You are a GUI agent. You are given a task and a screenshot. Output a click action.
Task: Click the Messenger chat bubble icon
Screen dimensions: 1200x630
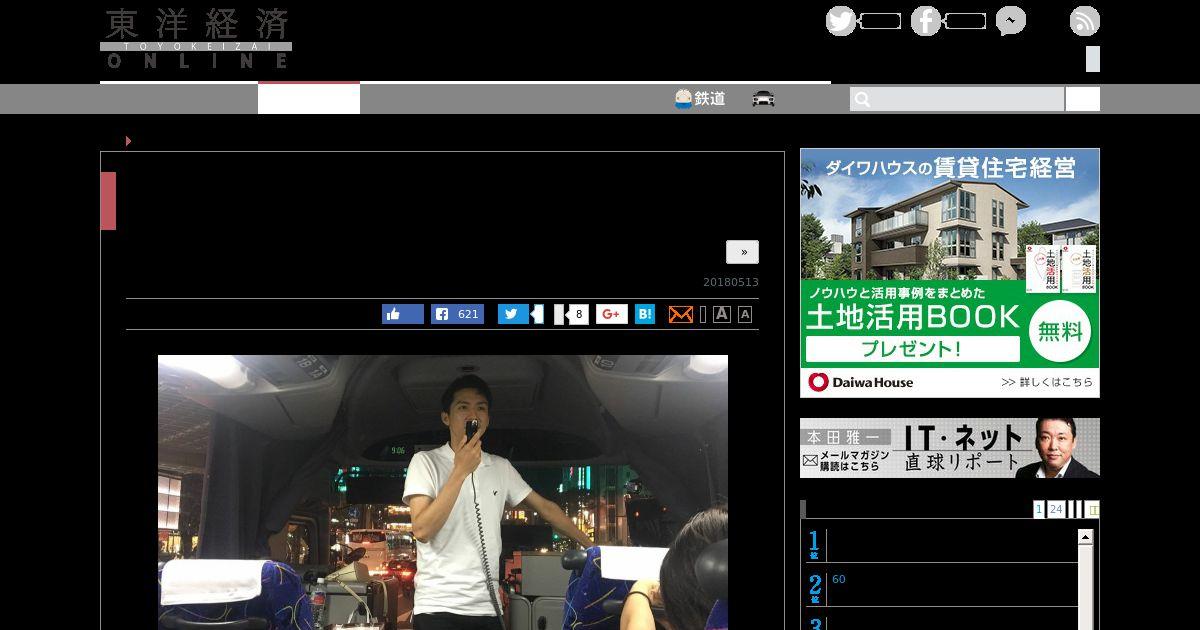click(x=1011, y=21)
